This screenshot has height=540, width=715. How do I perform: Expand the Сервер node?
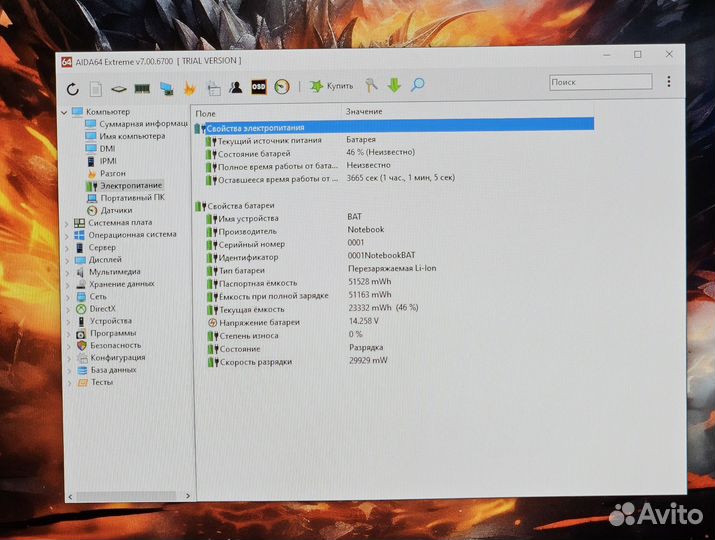pos(67,248)
